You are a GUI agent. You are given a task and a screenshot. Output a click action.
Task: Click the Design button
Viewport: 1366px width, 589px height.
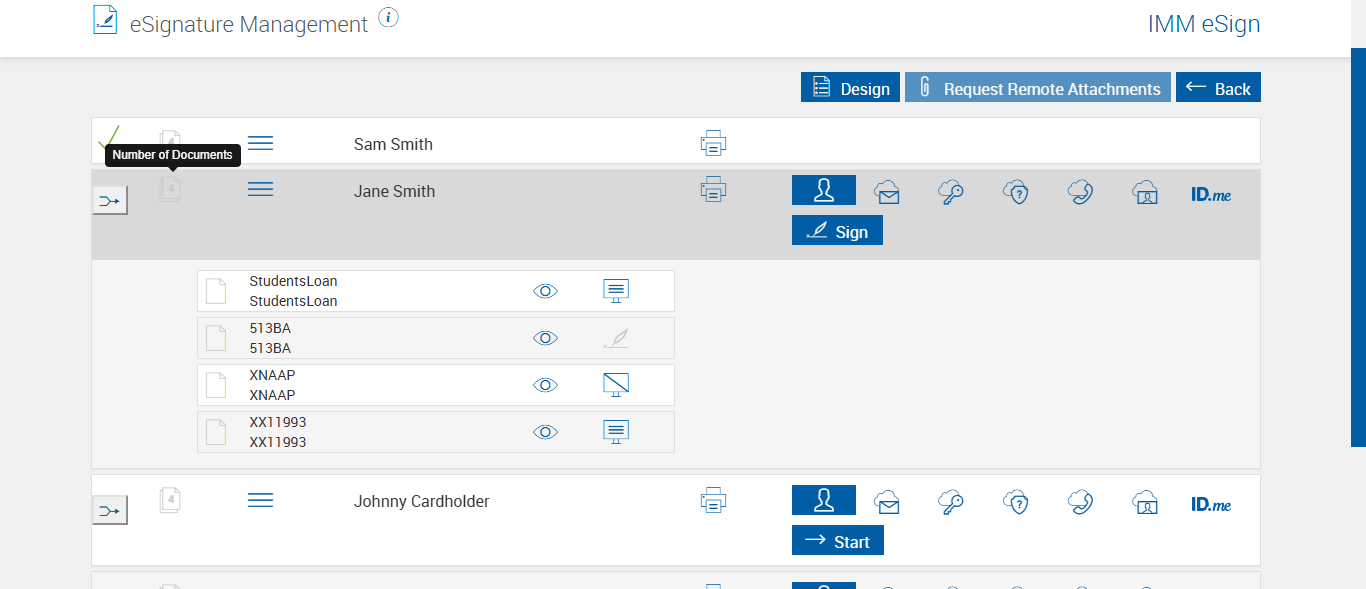coord(850,88)
